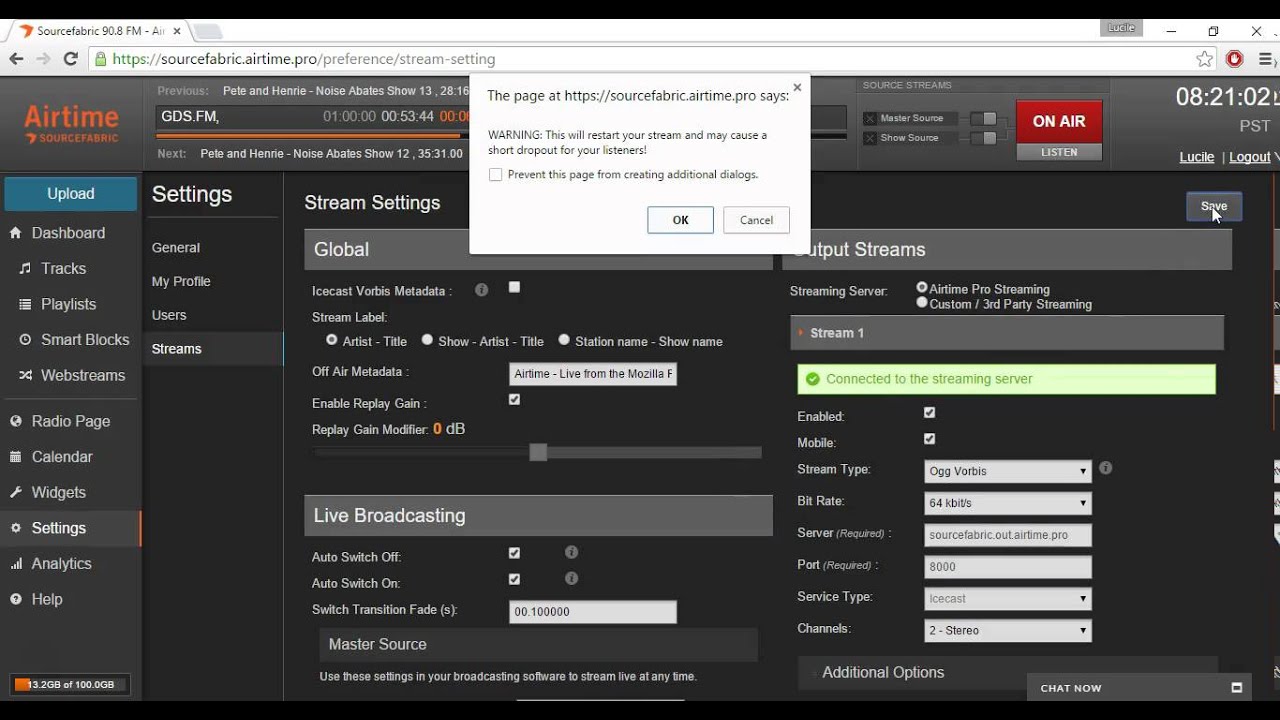Click the Widgets wrench icon
This screenshot has width=1280, height=720.
16,492
